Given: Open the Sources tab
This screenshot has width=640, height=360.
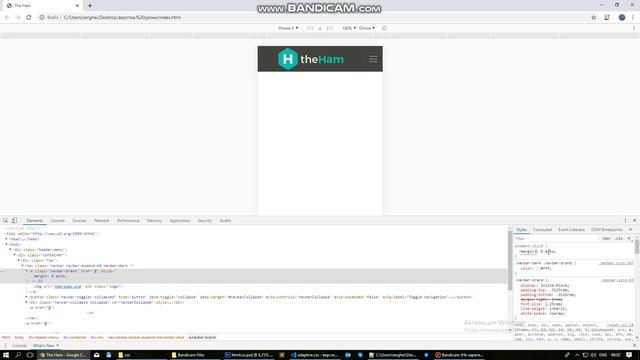Looking at the screenshot, I should (x=79, y=220).
